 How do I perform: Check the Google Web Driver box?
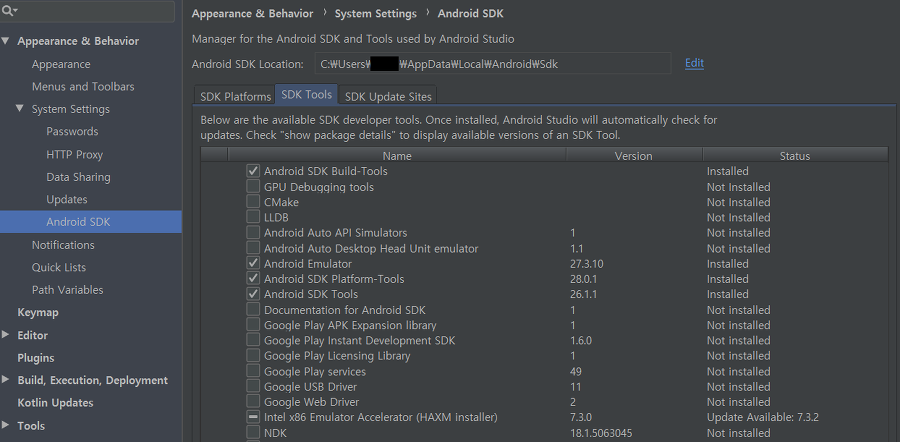tap(253, 401)
